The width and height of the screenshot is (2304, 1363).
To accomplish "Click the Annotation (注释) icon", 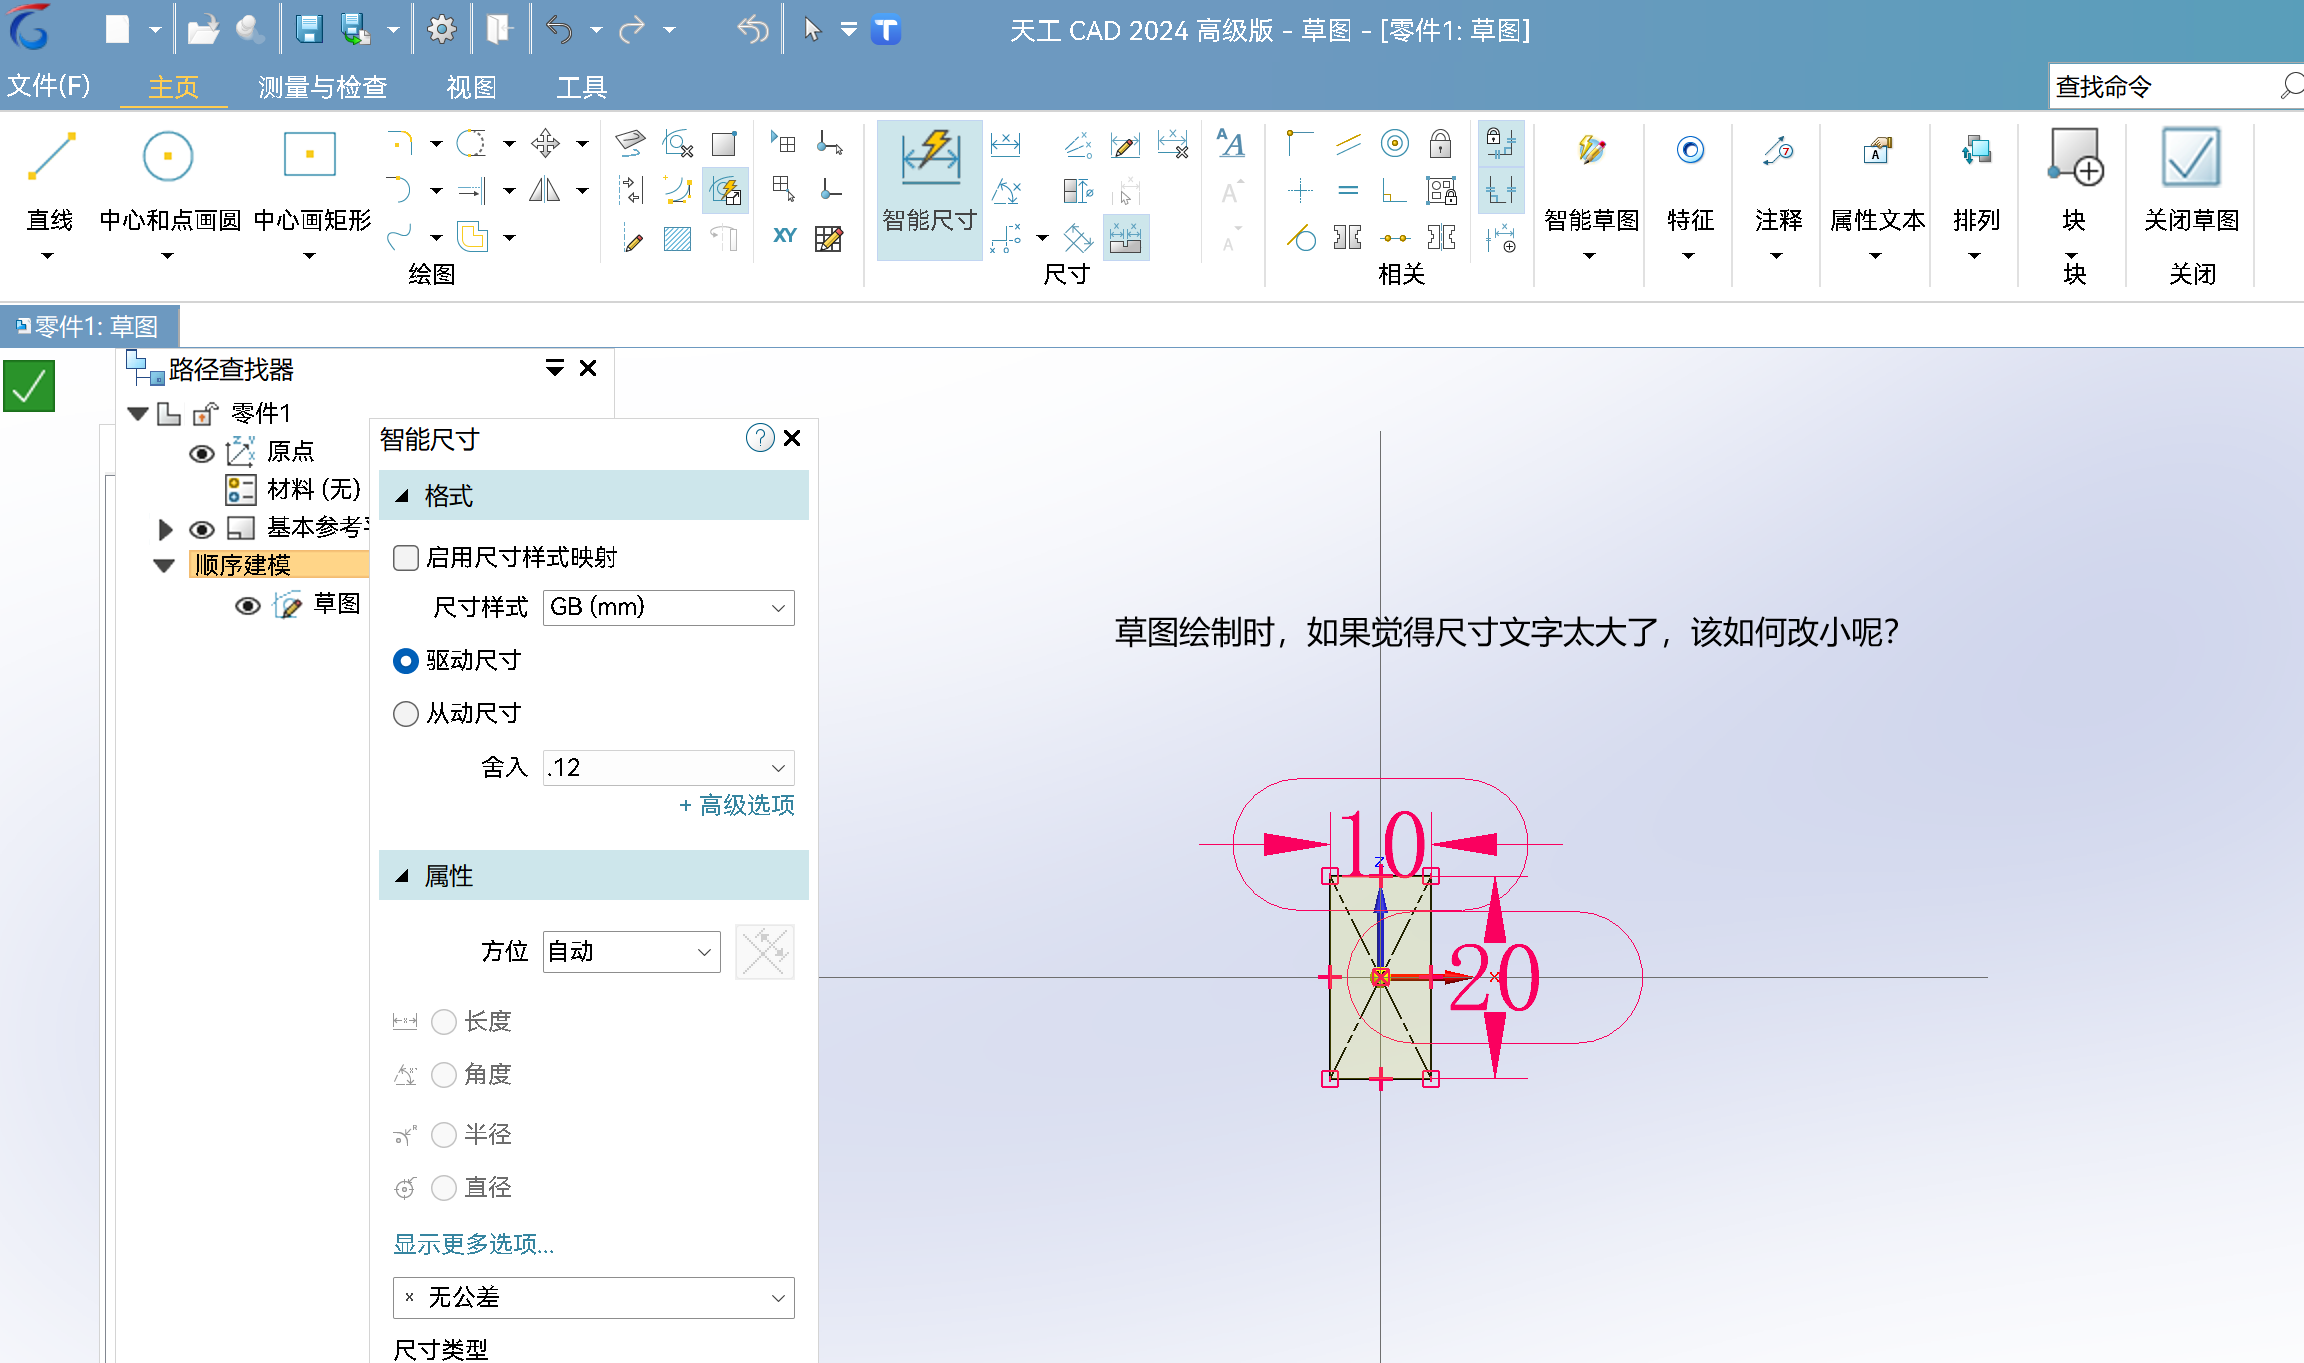I will (x=1778, y=150).
